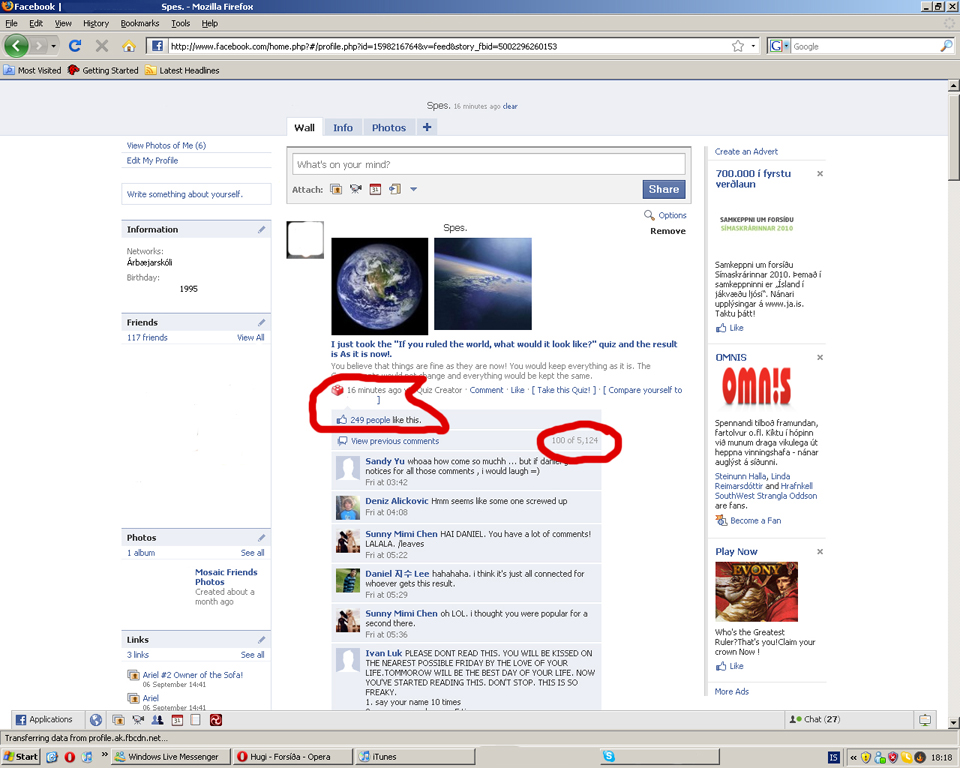Expand more attachment options arrow
960x768 pixels.
(413, 189)
